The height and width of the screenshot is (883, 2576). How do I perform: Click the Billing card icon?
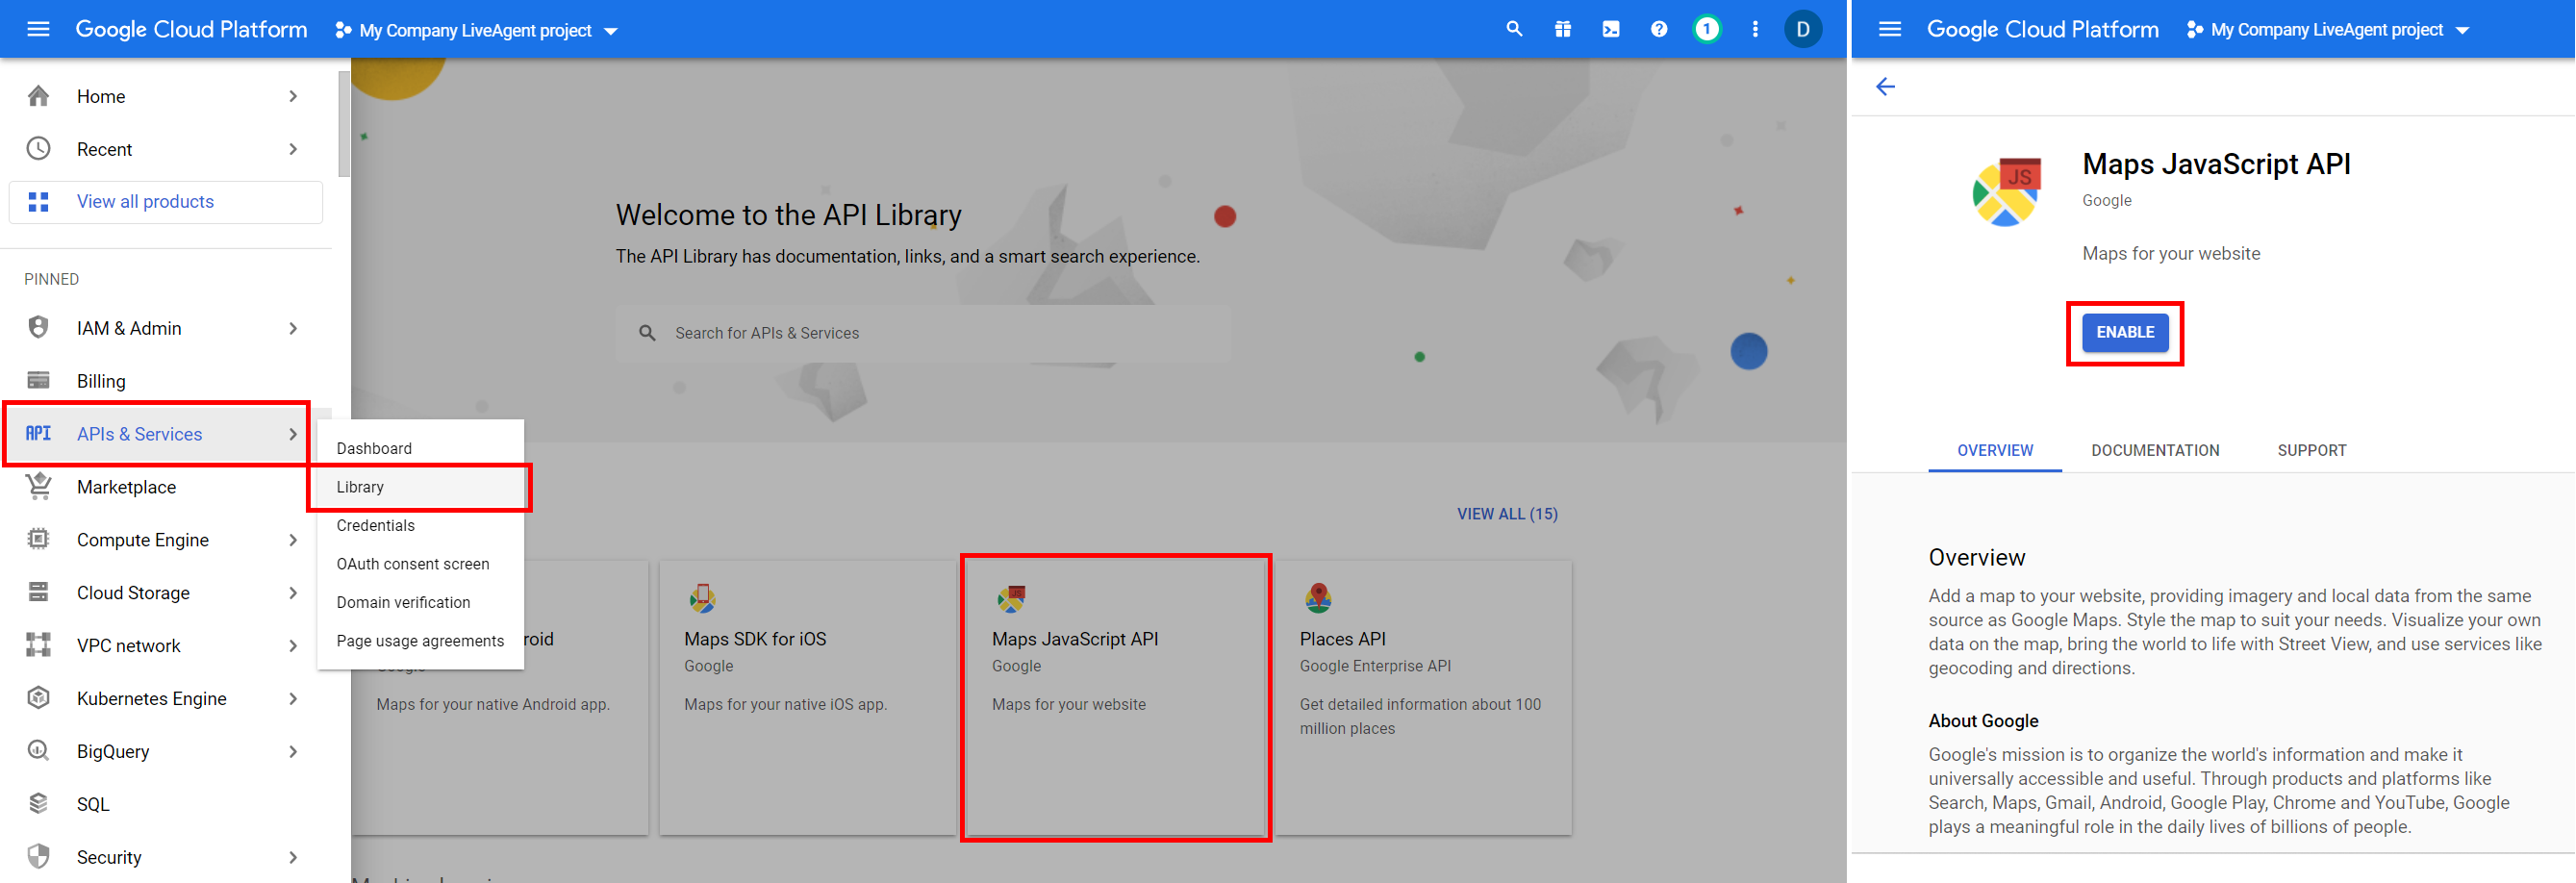click(x=38, y=381)
